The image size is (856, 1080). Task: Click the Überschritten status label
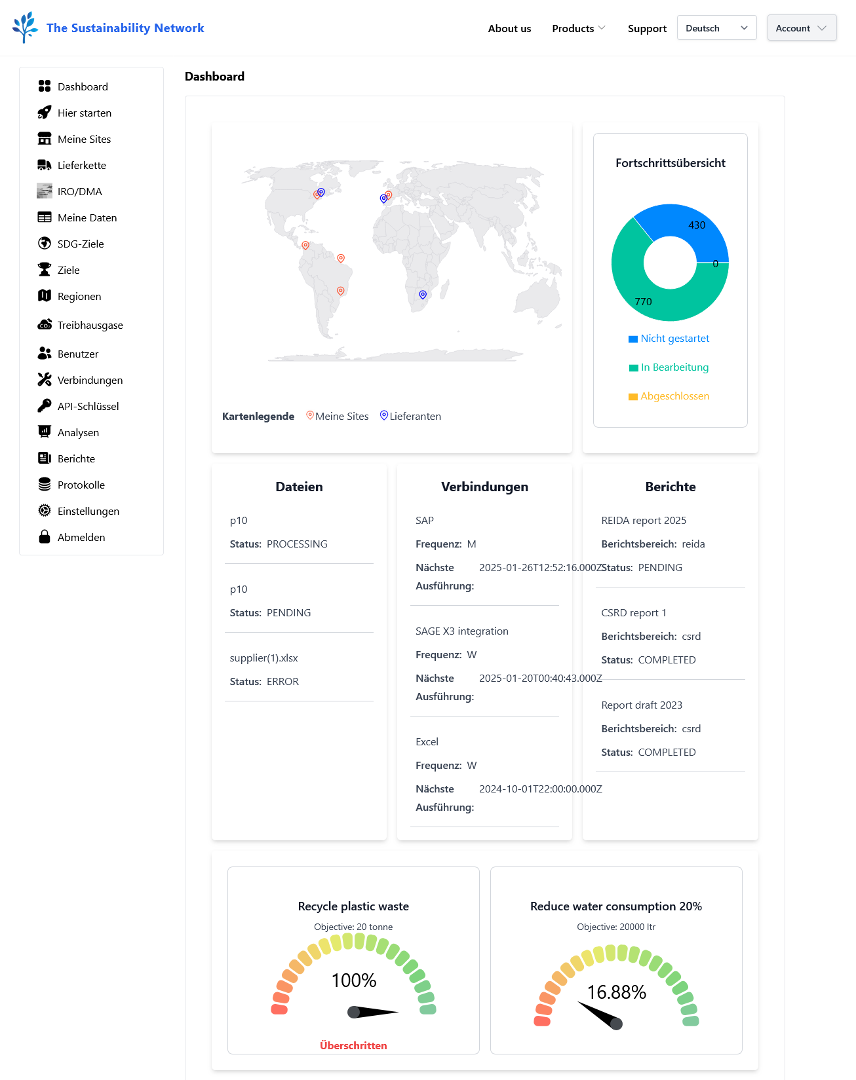click(x=353, y=1046)
